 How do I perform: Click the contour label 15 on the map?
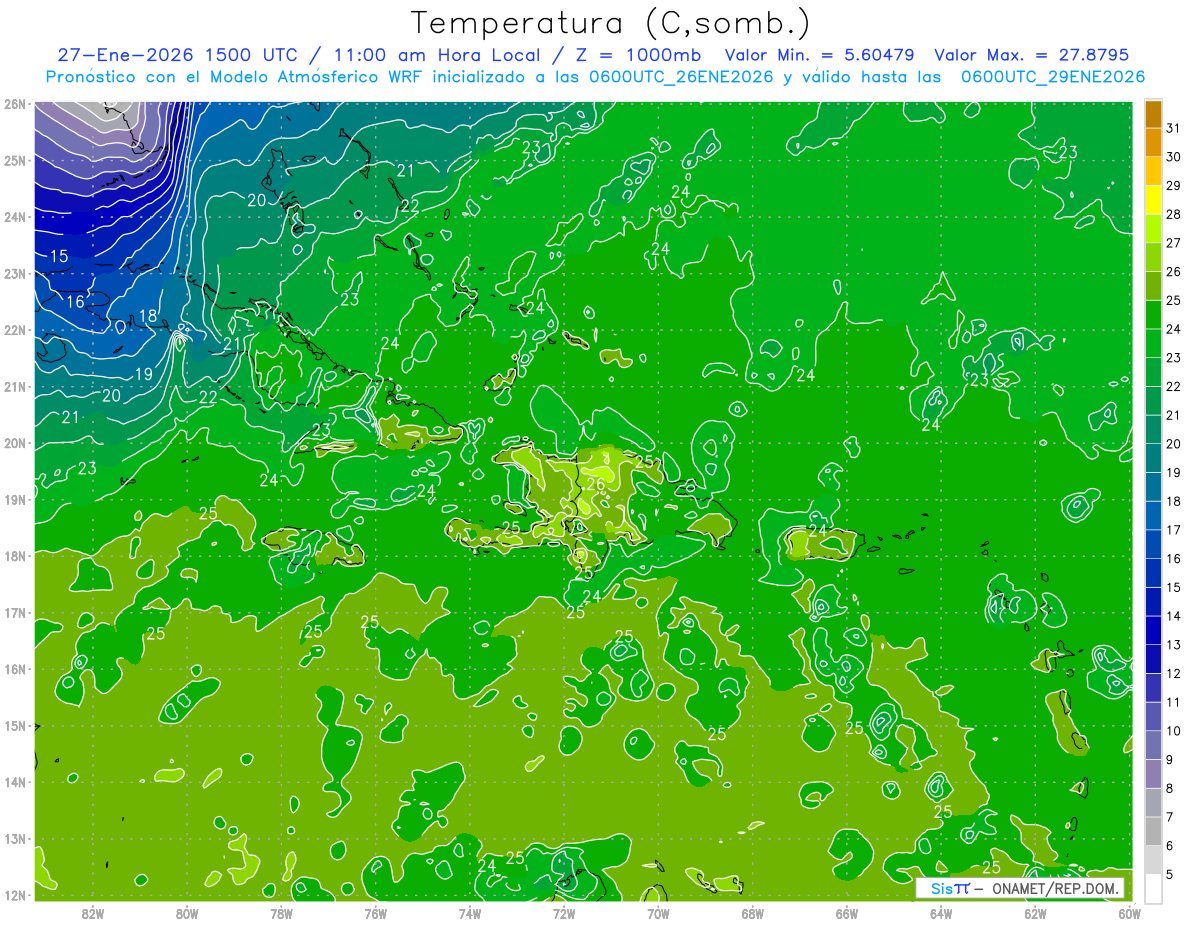(59, 257)
